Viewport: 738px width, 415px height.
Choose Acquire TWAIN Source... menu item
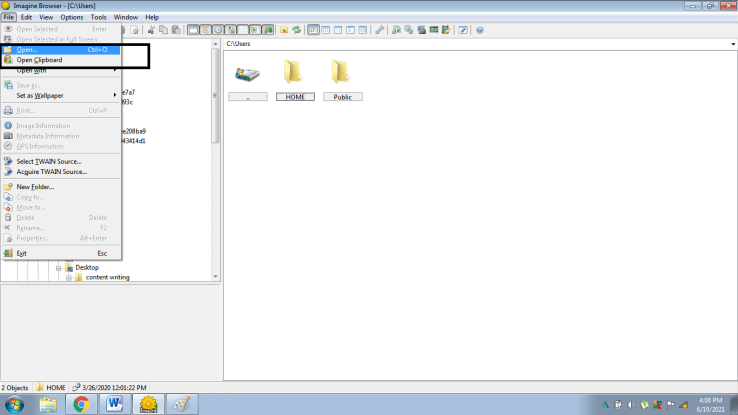[61, 172]
